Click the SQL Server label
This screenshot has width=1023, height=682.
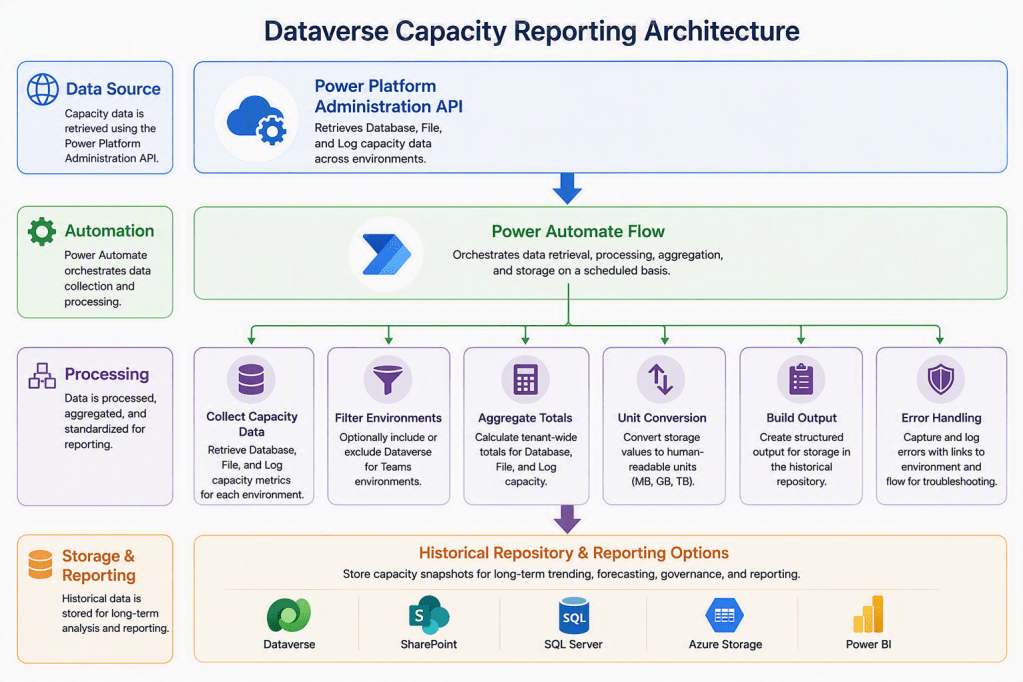coord(573,644)
